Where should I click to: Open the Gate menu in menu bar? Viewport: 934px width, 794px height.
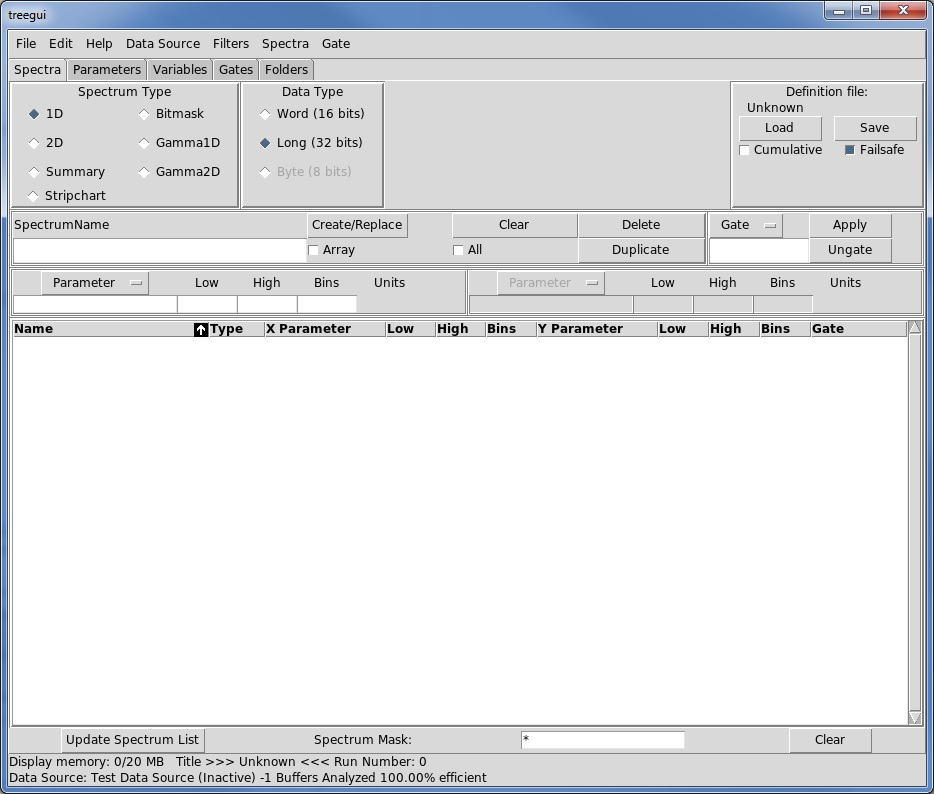coord(336,43)
